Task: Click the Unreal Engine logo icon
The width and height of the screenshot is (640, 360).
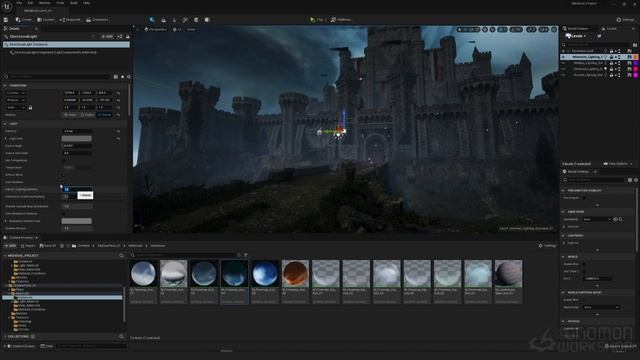Action: [7, 6]
